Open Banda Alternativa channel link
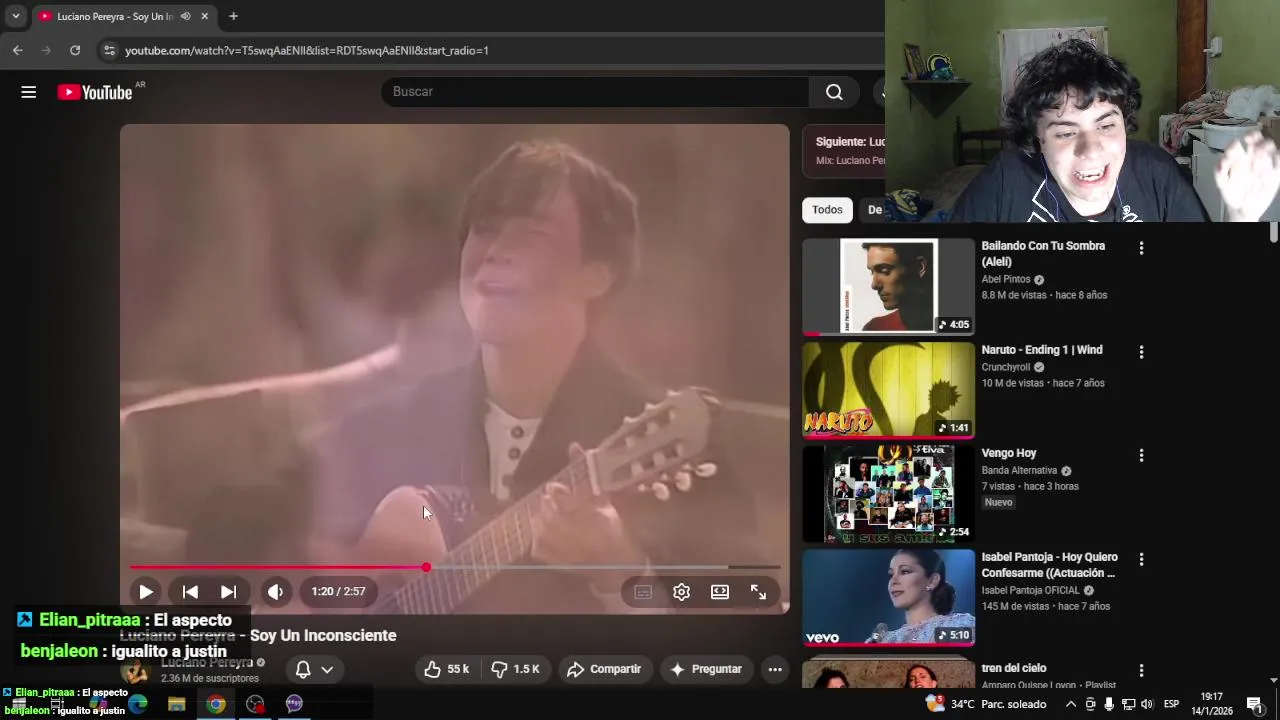 (1019, 471)
